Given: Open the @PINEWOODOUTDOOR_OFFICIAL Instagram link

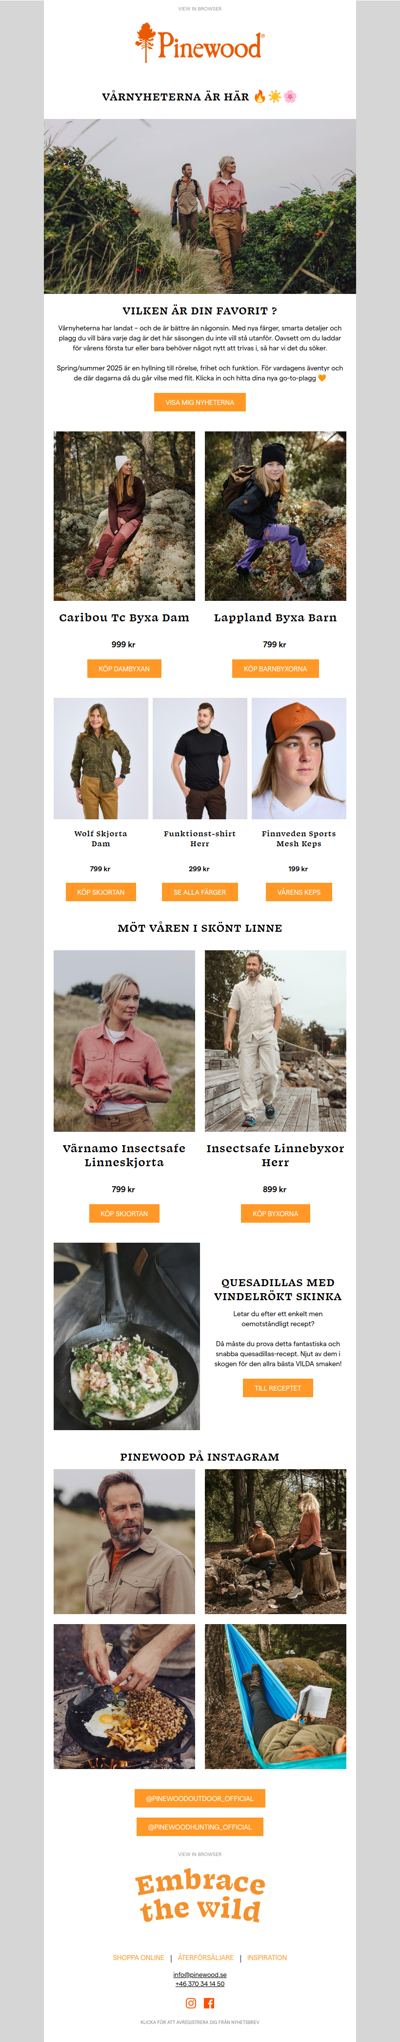Looking at the screenshot, I should 200,1798.
